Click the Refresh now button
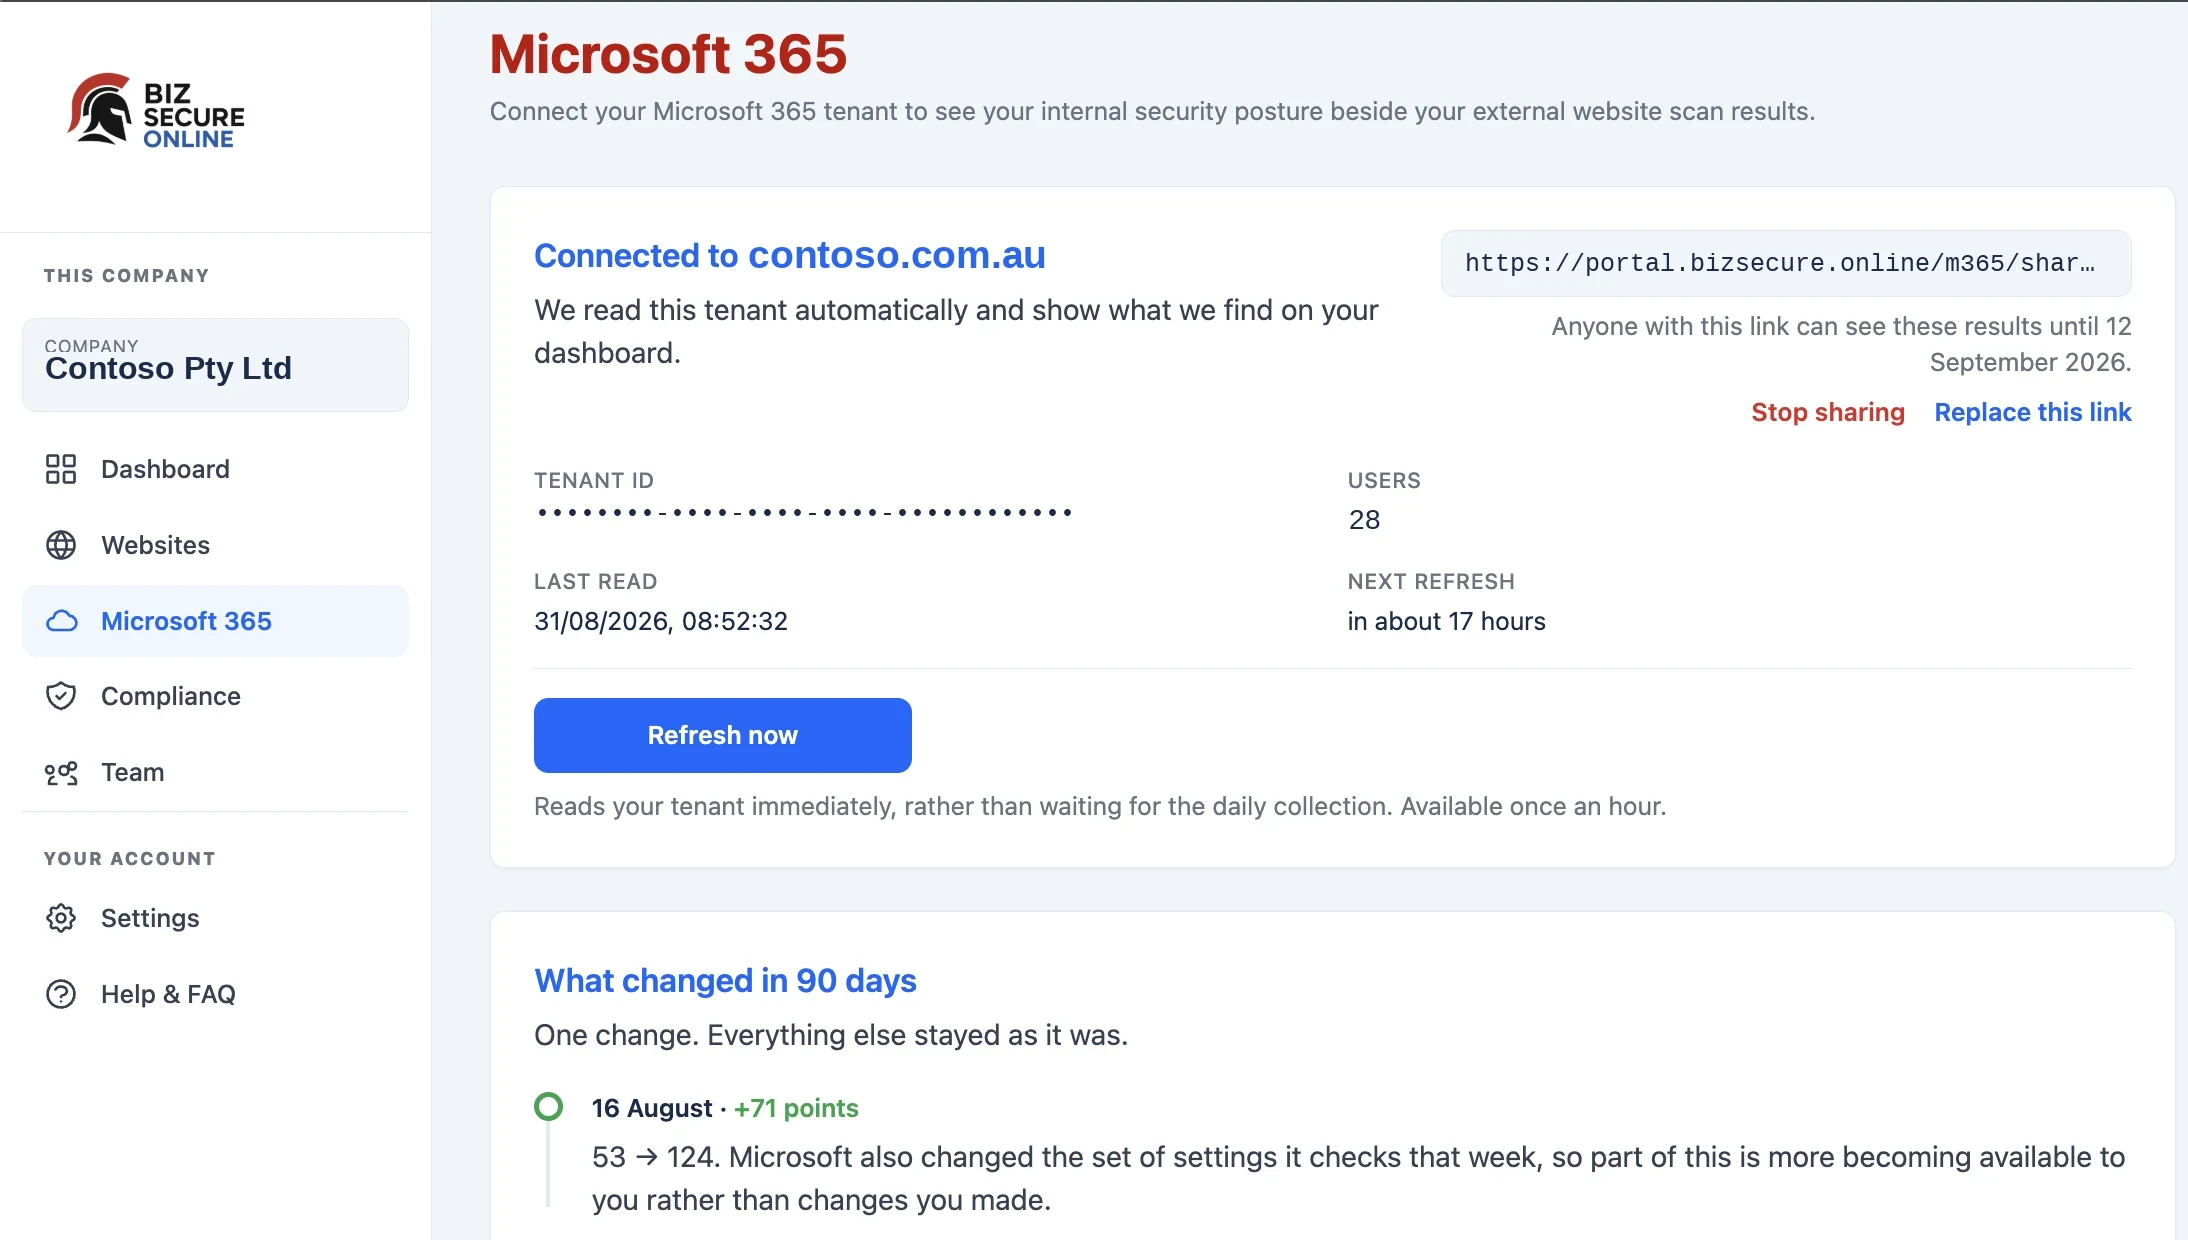This screenshot has width=2188, height=1240. click(722, 735)
